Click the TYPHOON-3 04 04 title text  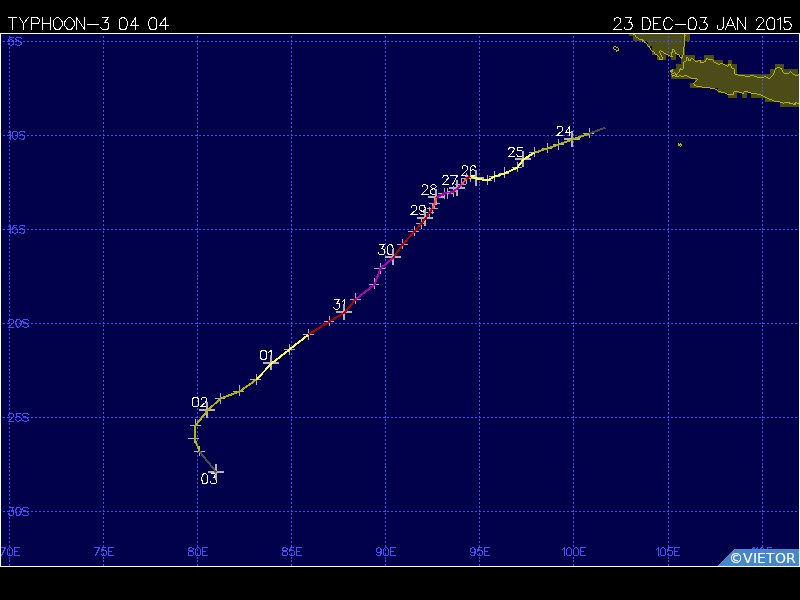click(x=88, y=23)
